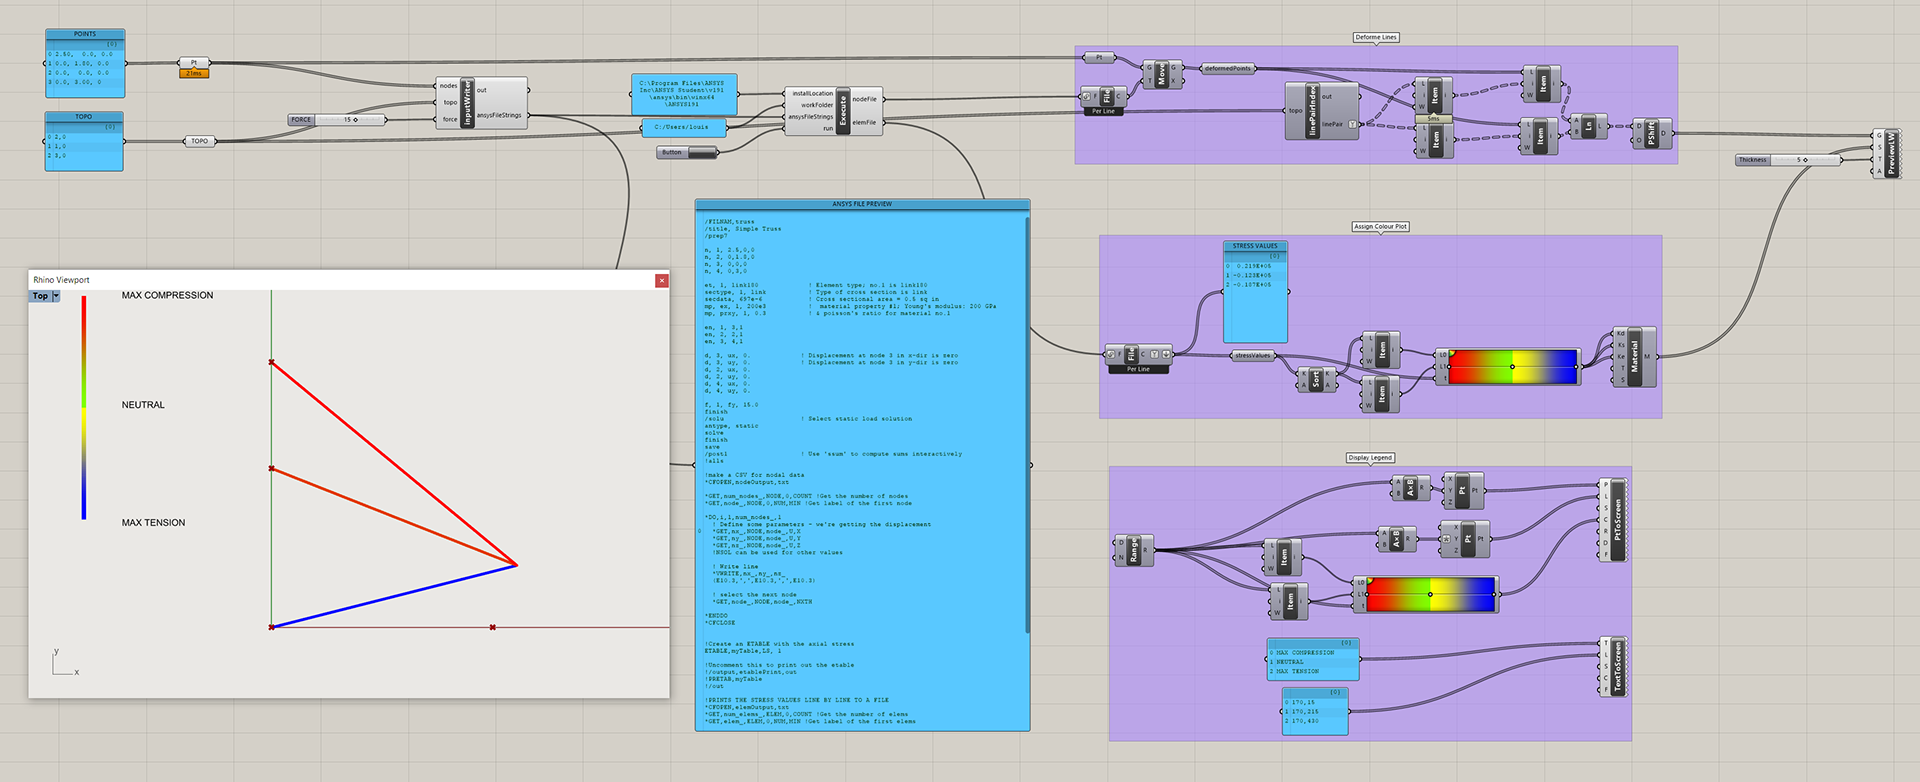Click the FORCE number slider
This screenshot has width=1920, height=782.
pyautogui.click(x=337, y=119)
